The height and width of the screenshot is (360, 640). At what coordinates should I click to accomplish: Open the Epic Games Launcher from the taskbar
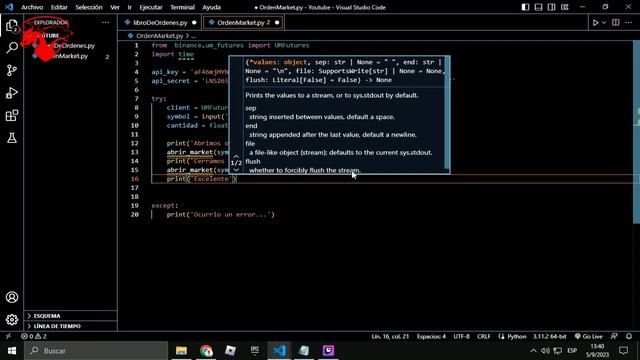[255, 351]
